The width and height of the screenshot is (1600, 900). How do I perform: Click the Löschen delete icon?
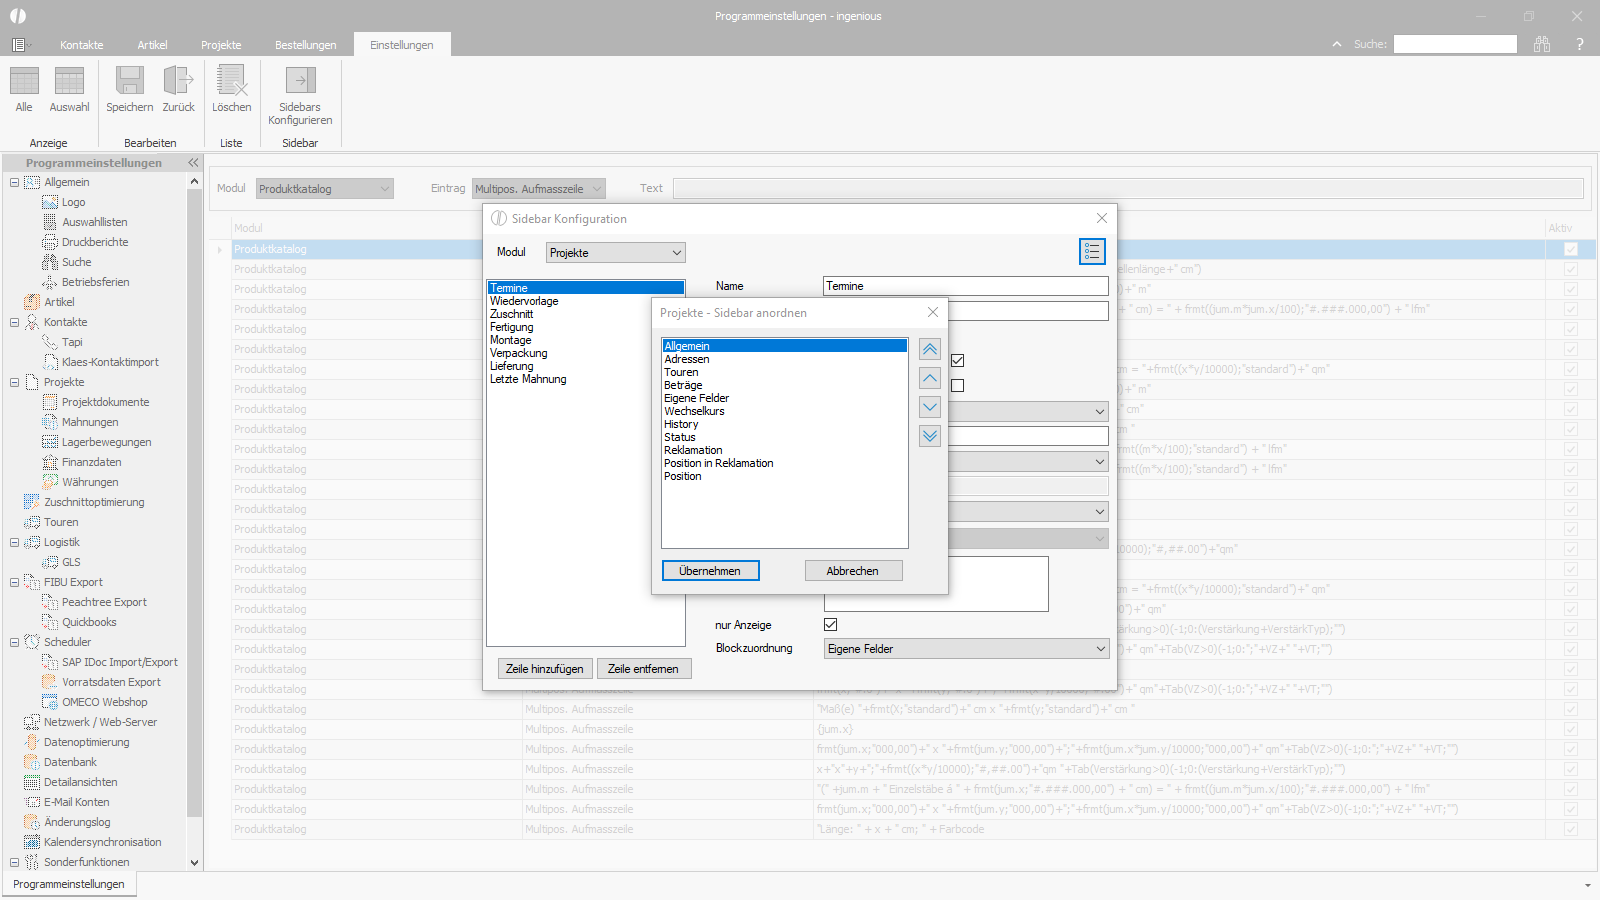click(231, 81)
